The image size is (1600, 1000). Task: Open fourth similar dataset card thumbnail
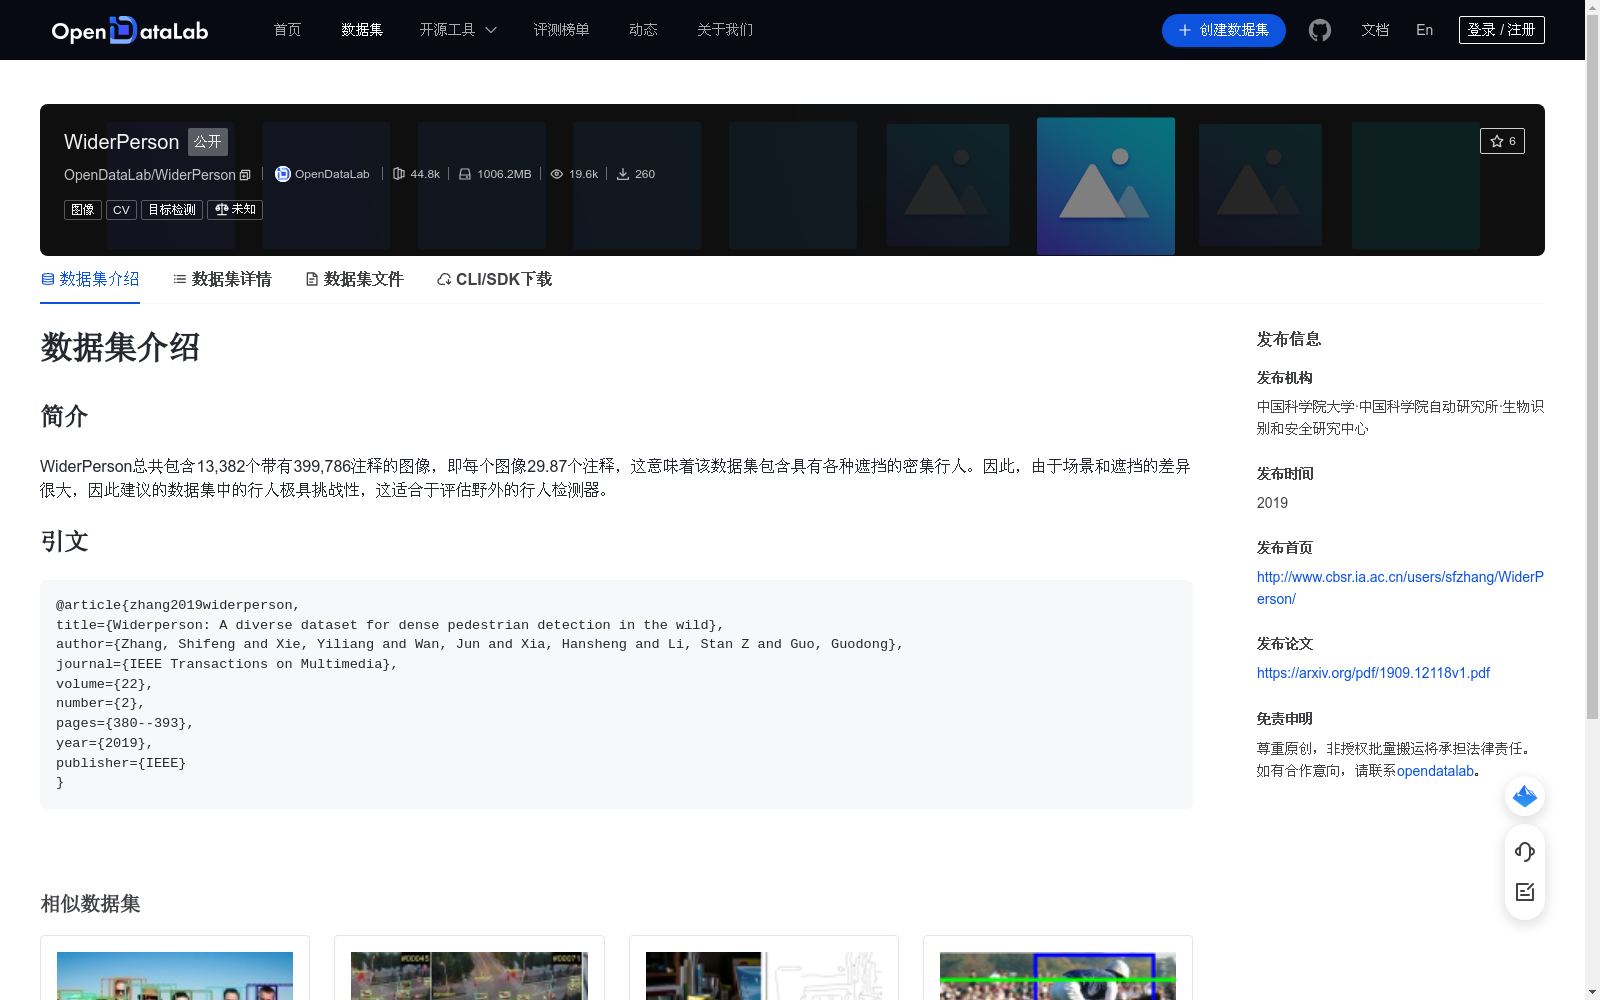click(x=1058, y=976)
